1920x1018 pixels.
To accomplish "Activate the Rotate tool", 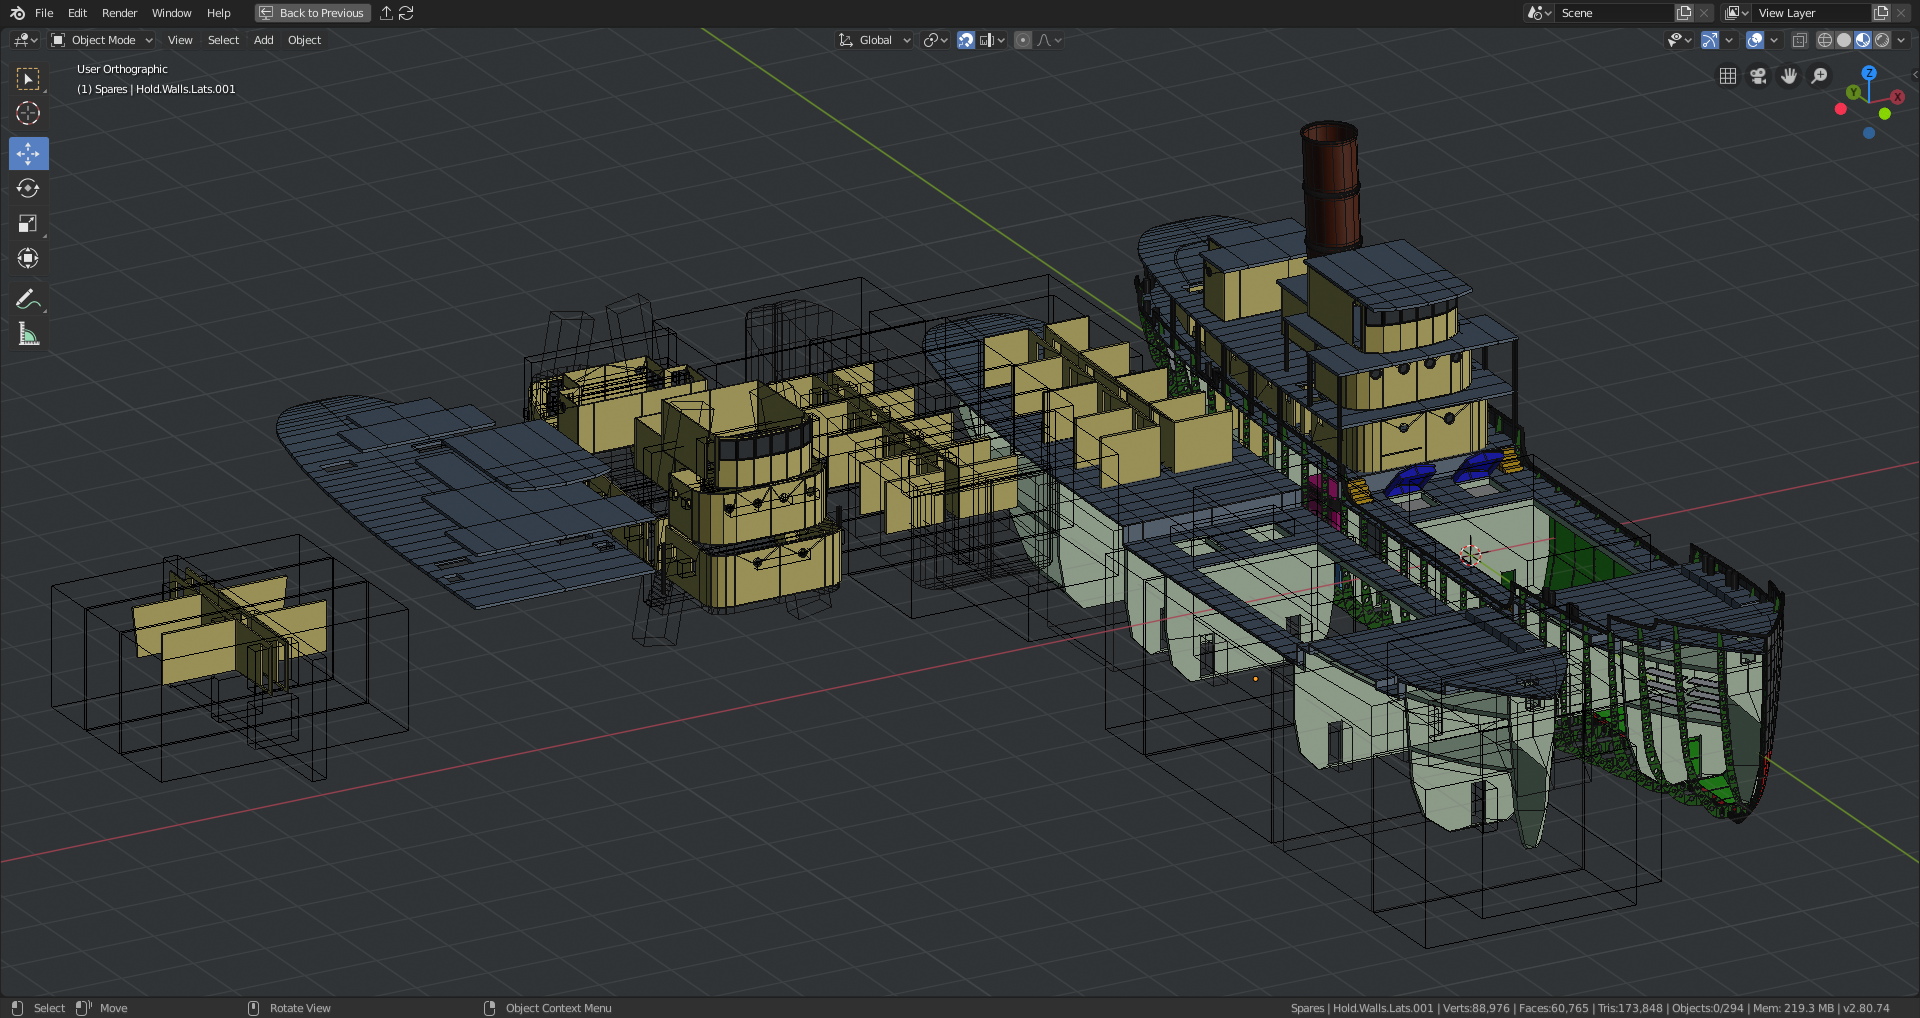I will (x=28, y=189).
